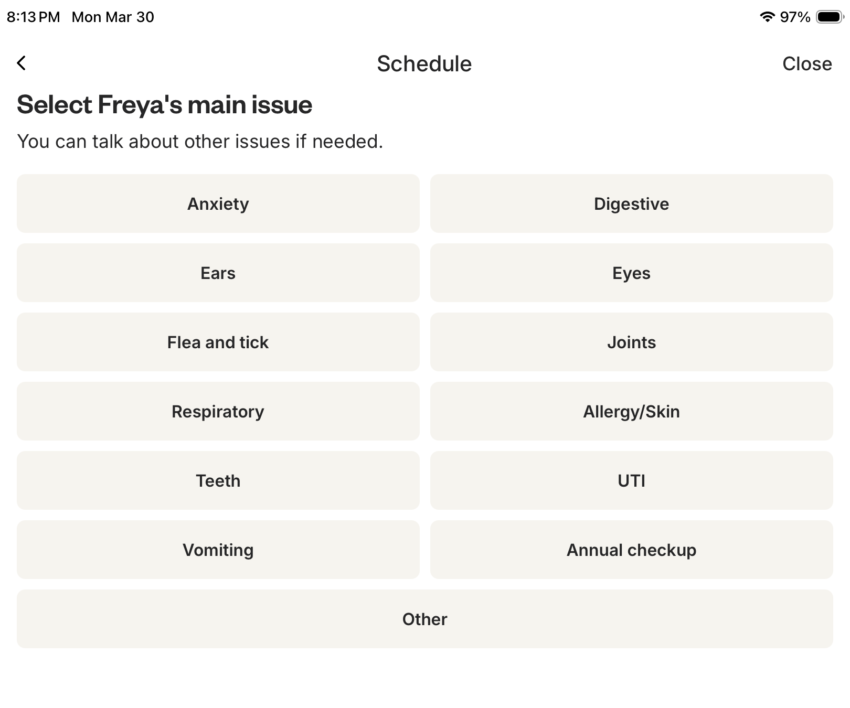
Task: Choose Flea and tick option
Action: coord(218,342)
